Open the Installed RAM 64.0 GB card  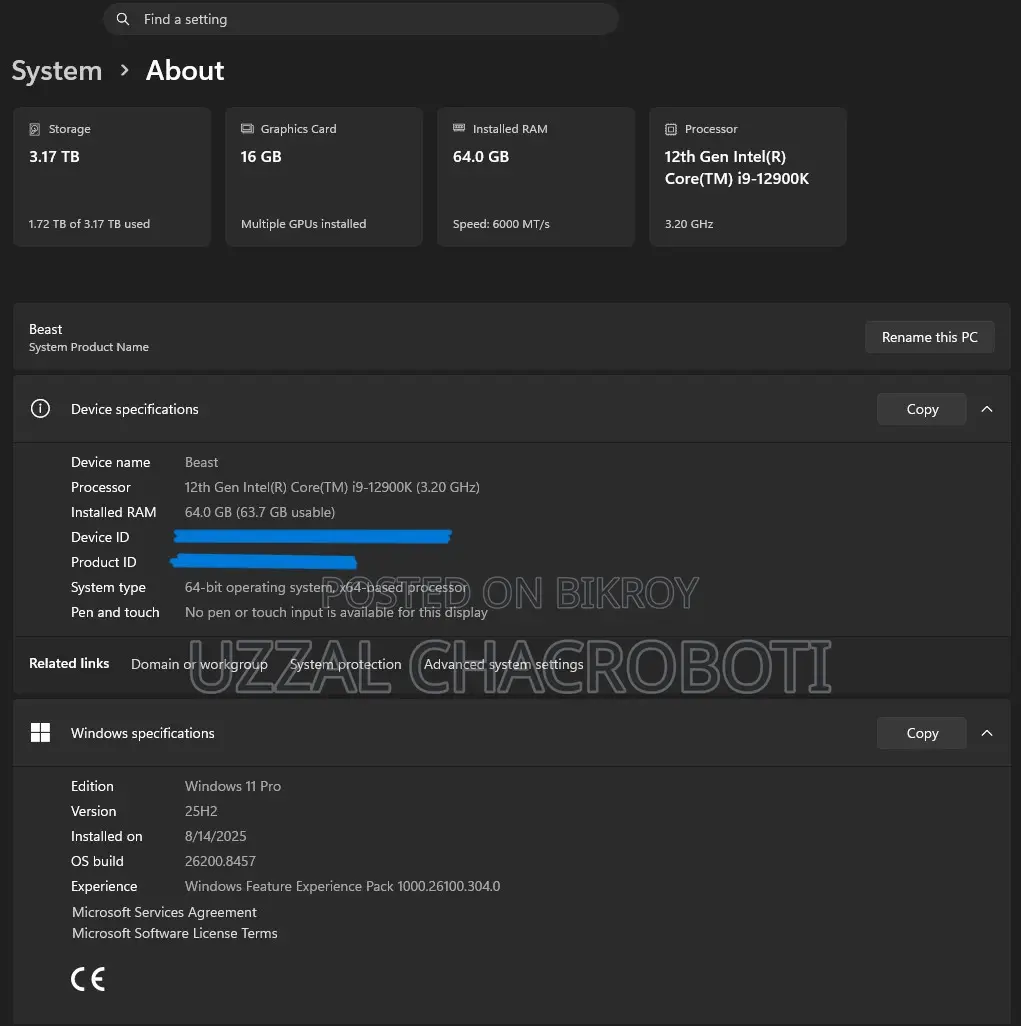coord(536,177)
